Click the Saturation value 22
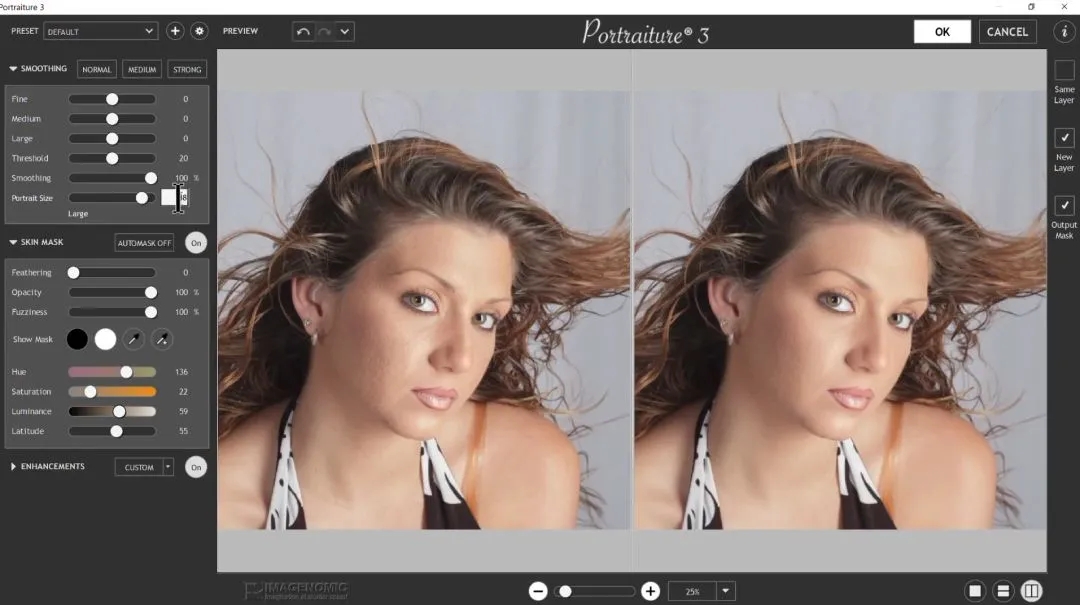 click(x=183, y=392)
